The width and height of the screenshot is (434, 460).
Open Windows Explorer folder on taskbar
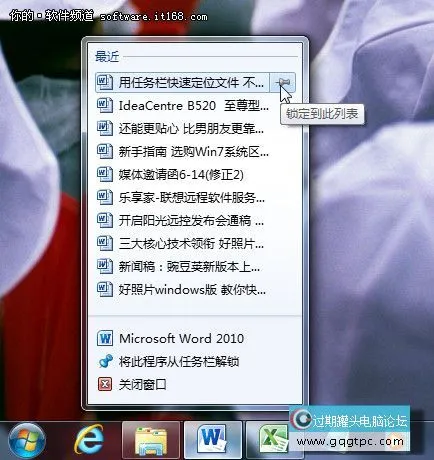[151, 441]
